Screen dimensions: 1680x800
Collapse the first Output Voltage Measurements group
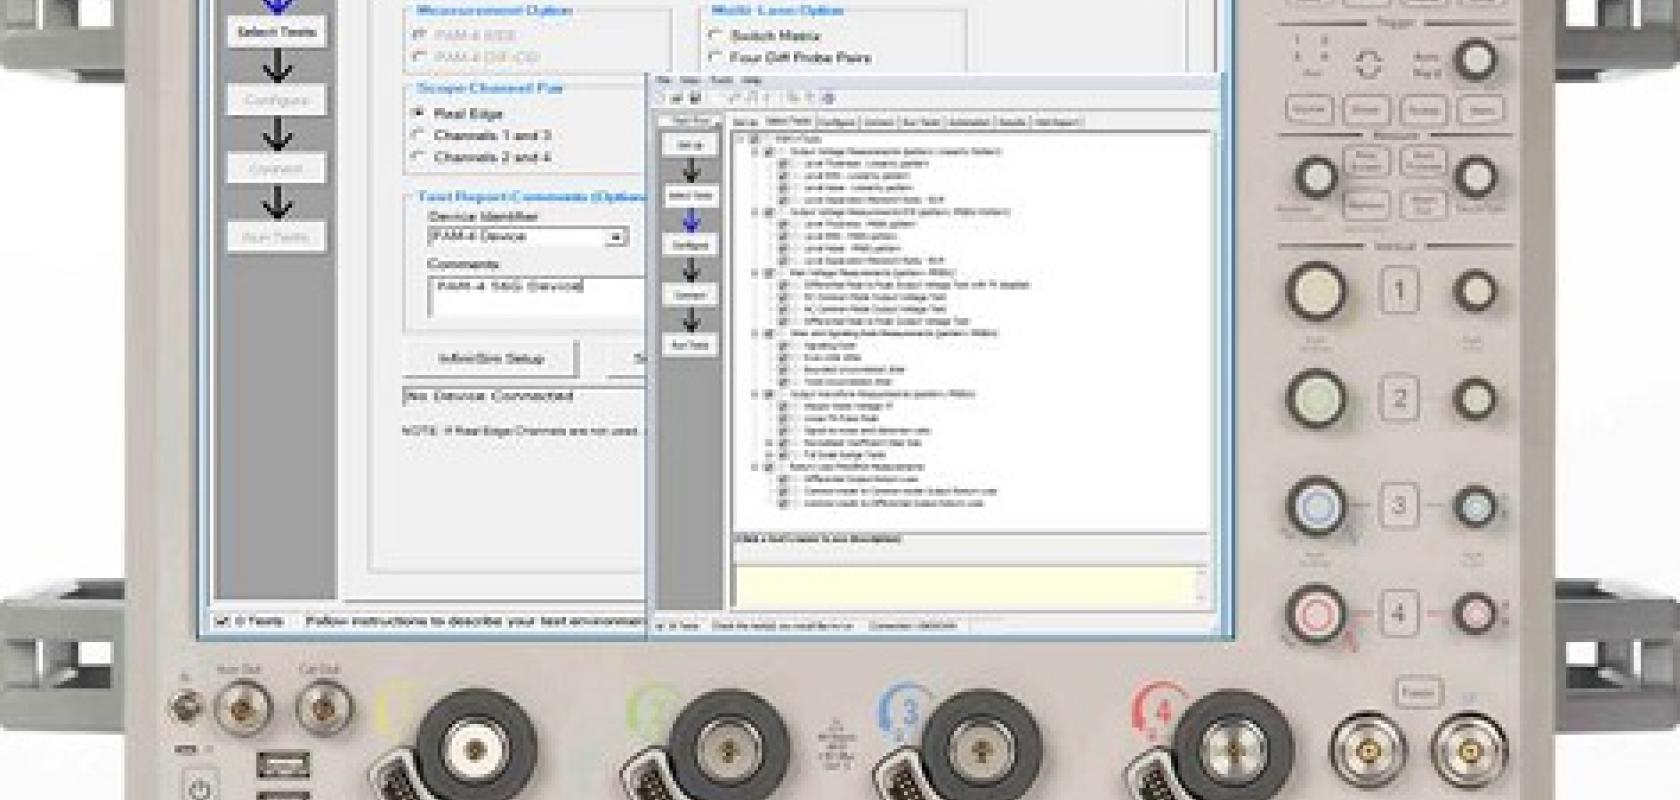click(755, 152)
